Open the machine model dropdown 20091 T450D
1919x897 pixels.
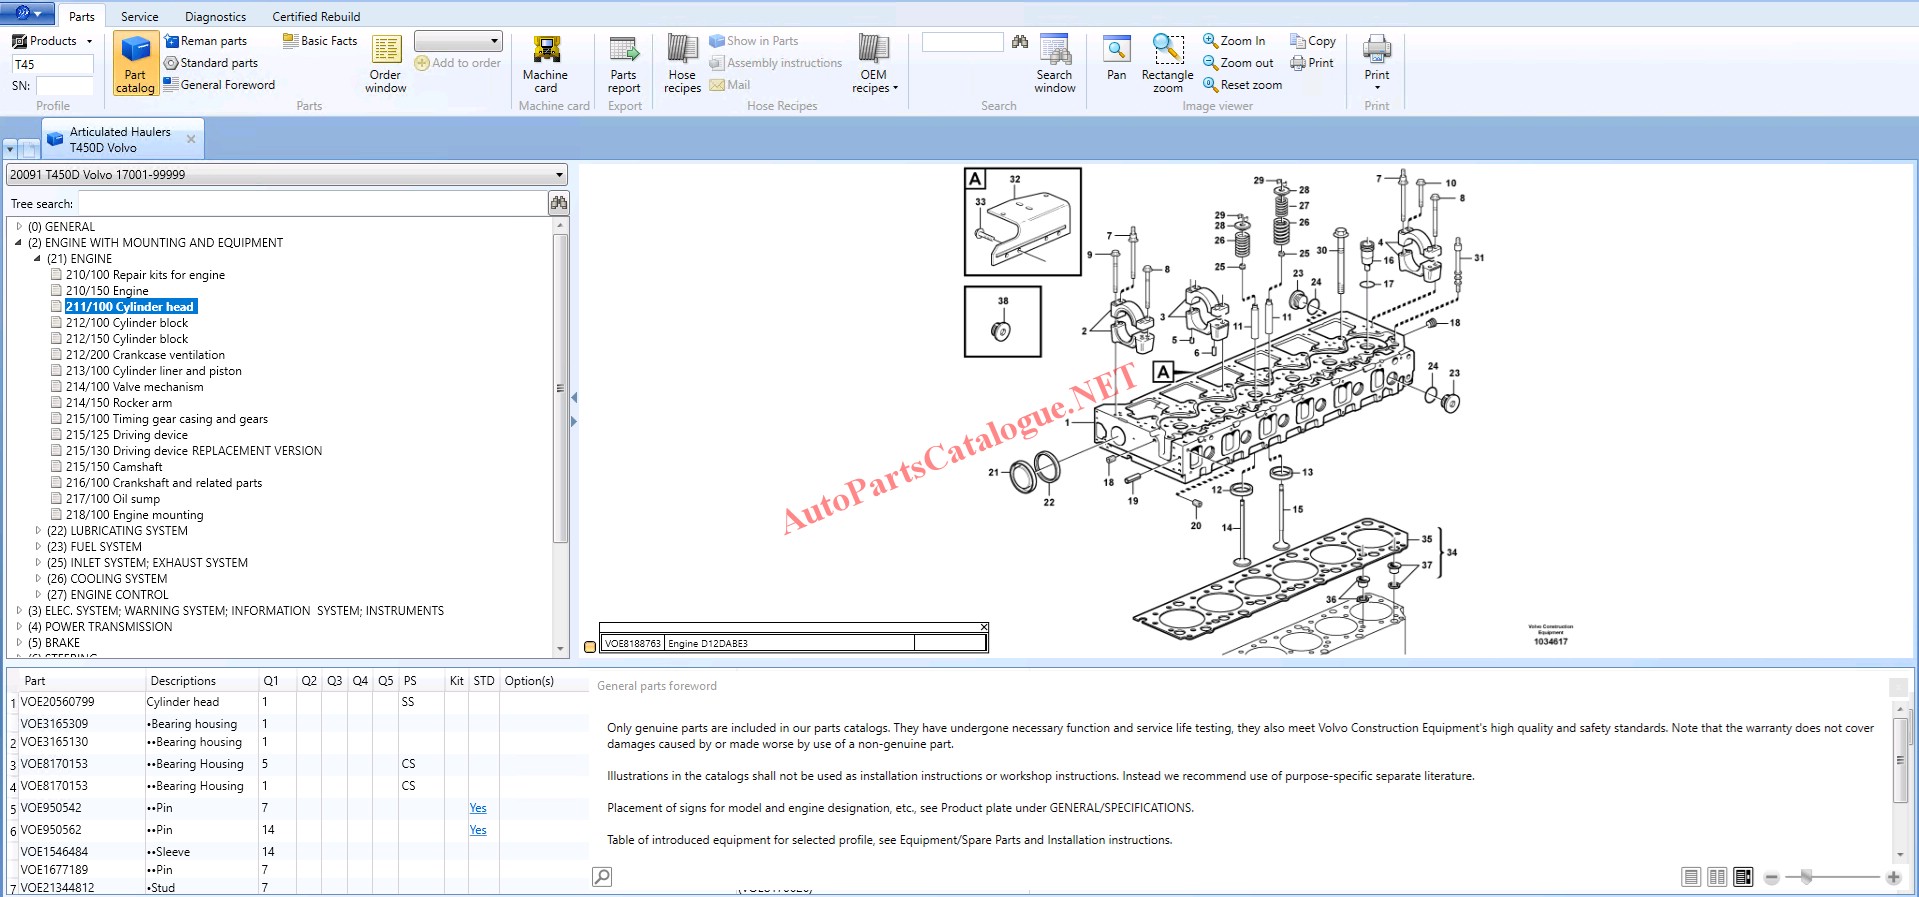[559, 175]
